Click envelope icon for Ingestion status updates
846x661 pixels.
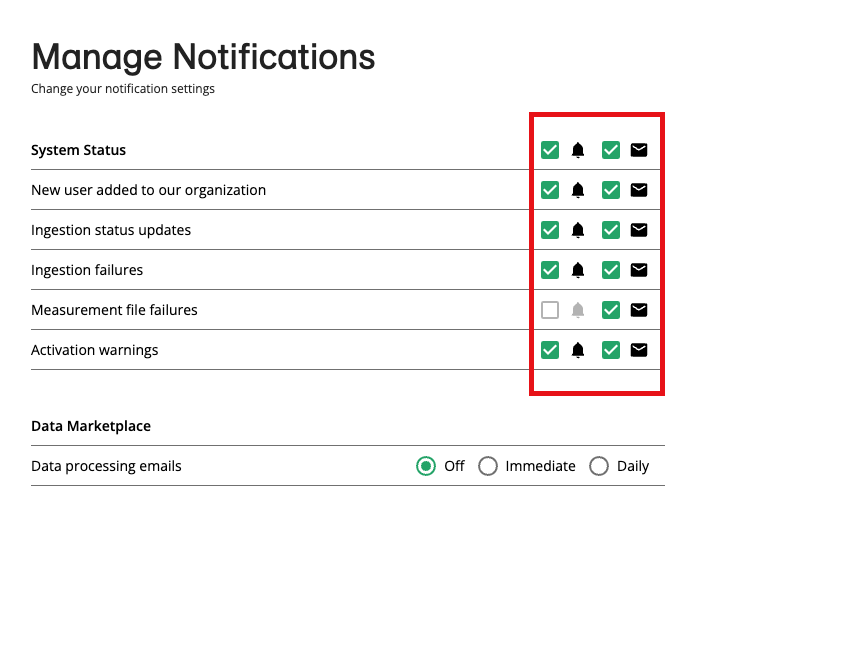(x=639, y=230)
